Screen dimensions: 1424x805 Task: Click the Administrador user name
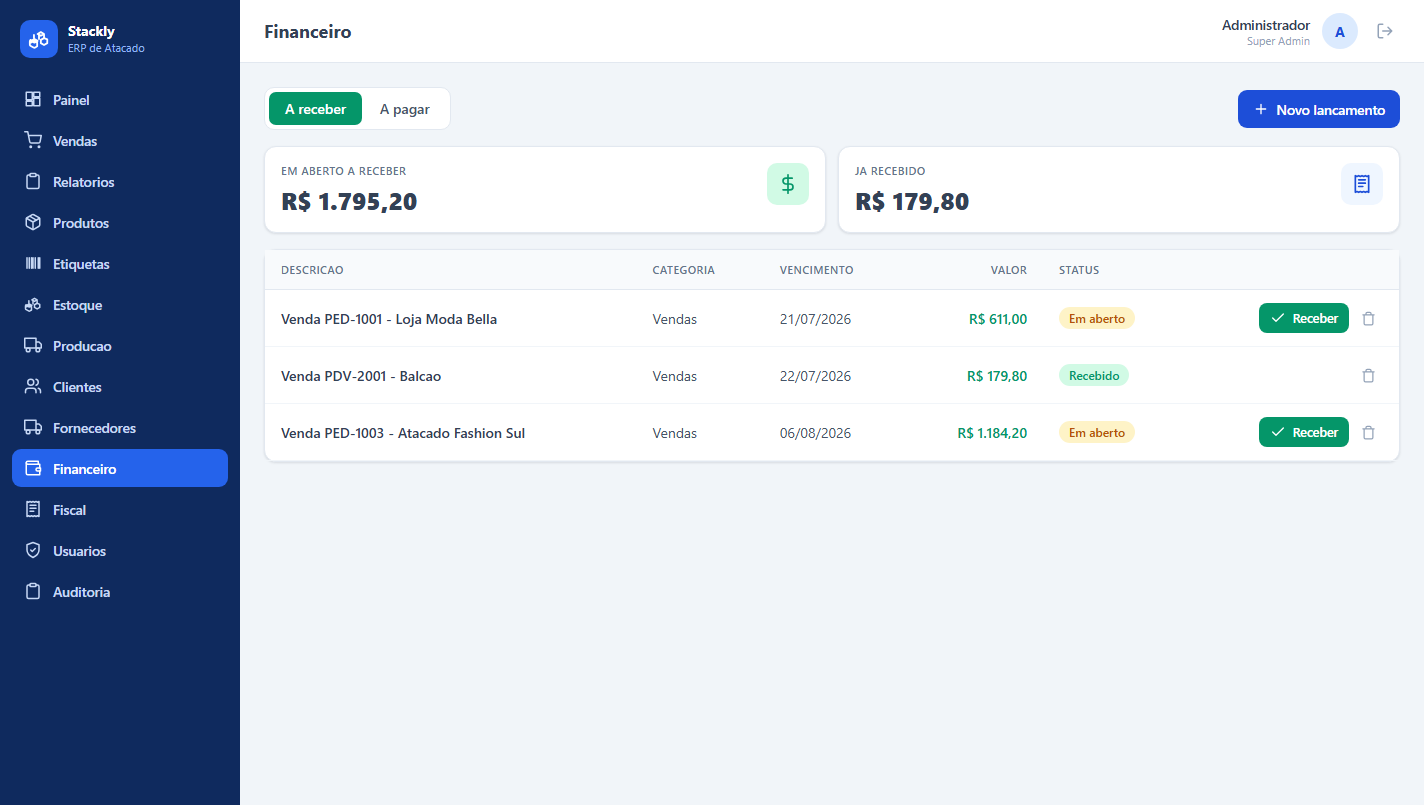pos(1266,25)
